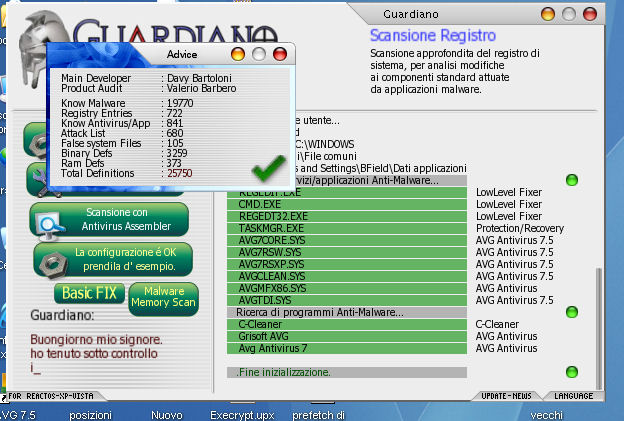
Task: Select the C-Cleaner entry in results
Action: [x=350, y=324]
